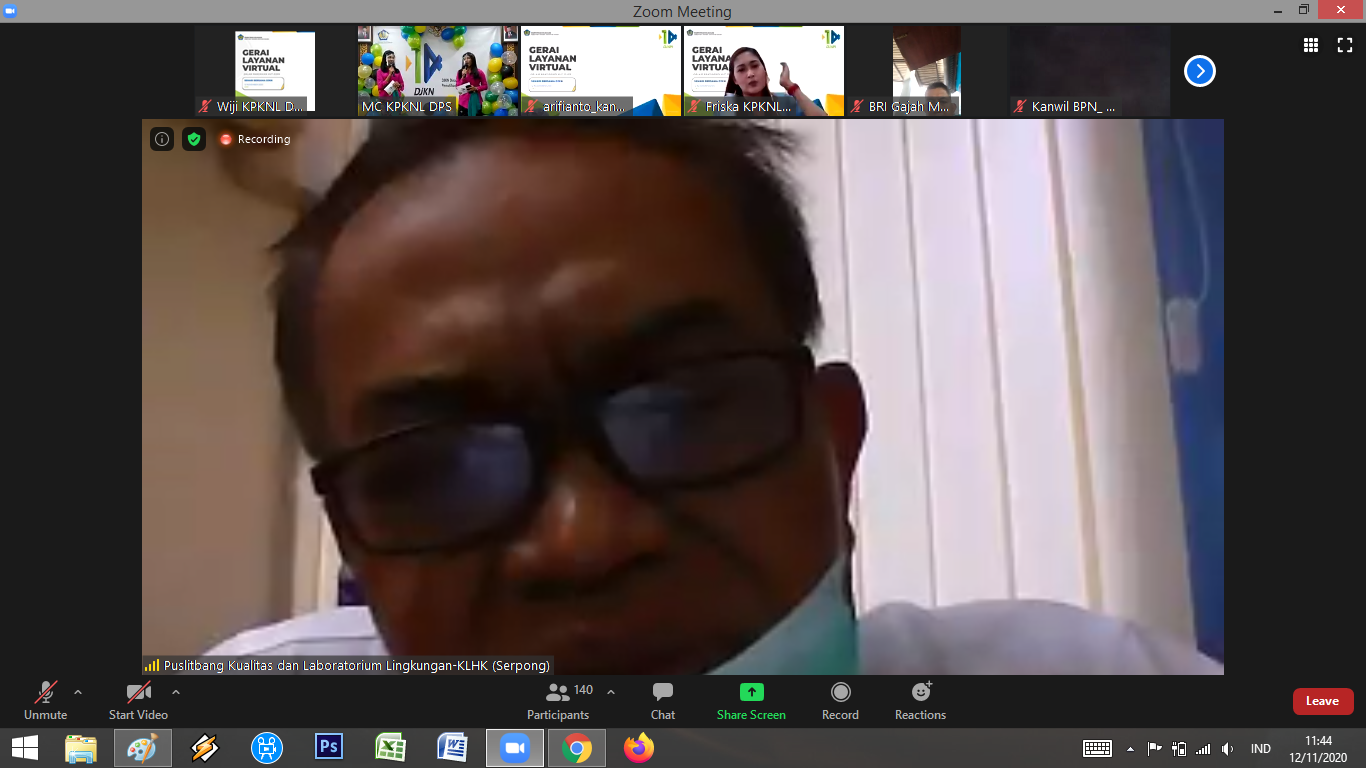Expand the arrow beside Participants
Screen dimensions: 1366x768
click(x=611, y=692)
